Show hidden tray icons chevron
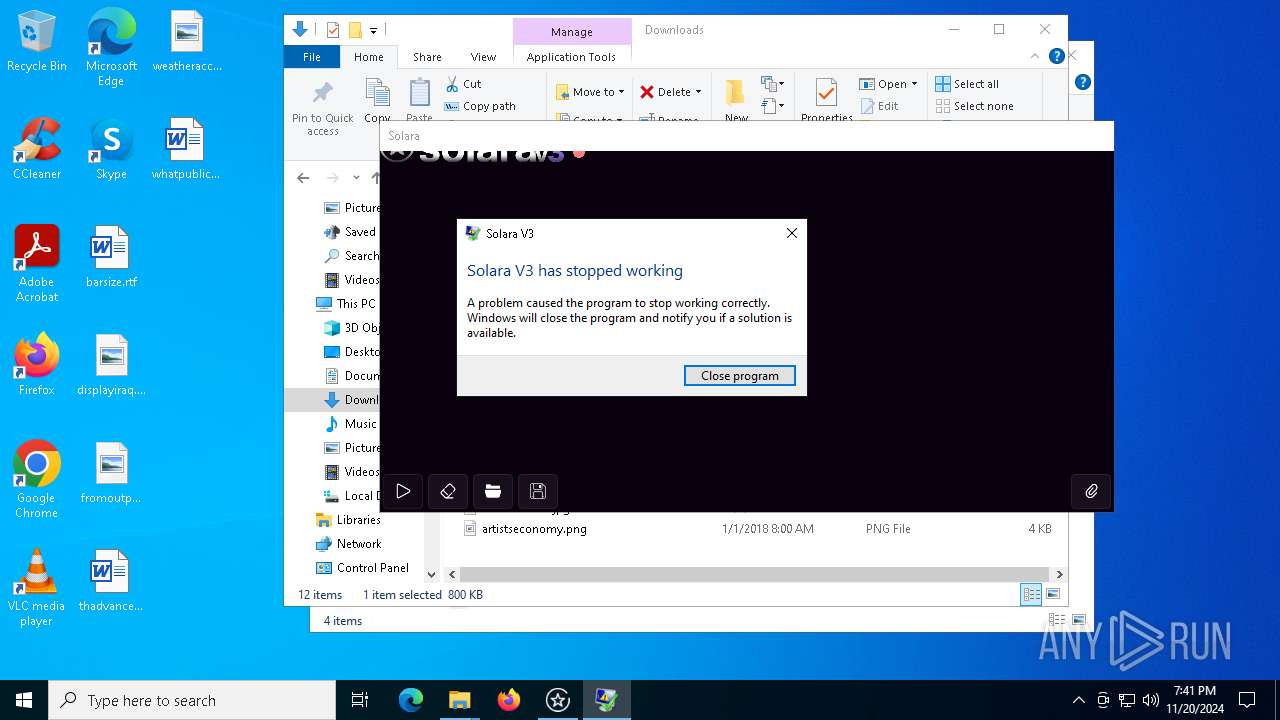Viewport: 1280px width, 720px height. pyautogui.click(x=1078, y=700)
